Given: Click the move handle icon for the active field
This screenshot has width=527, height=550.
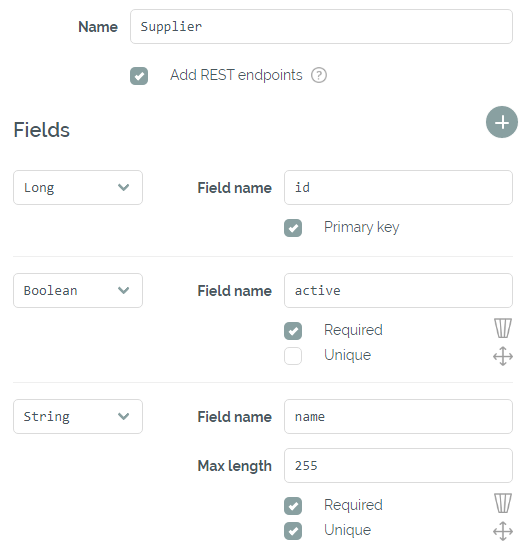Looking at the screenshot, I should click(x=503, y=356).
